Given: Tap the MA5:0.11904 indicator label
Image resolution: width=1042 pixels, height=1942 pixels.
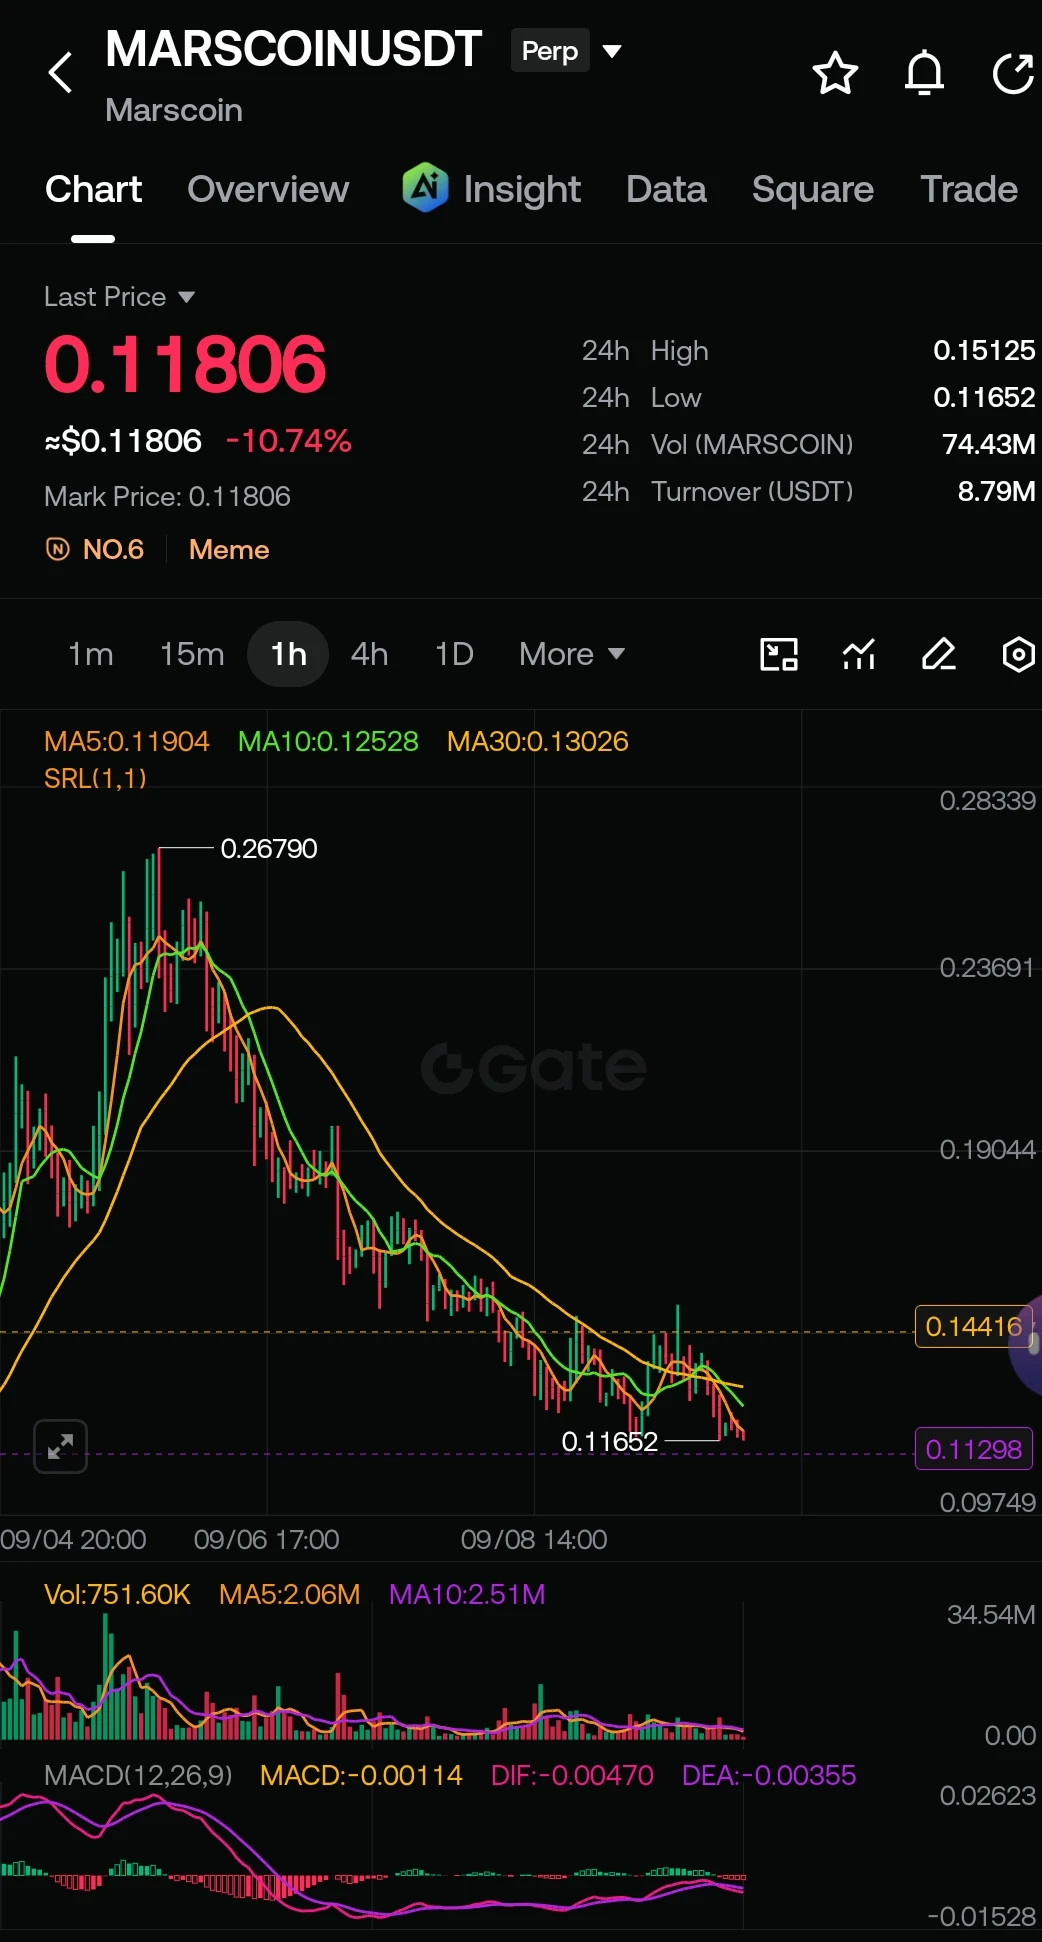Looking at the screenshot, I should point(126,741).
